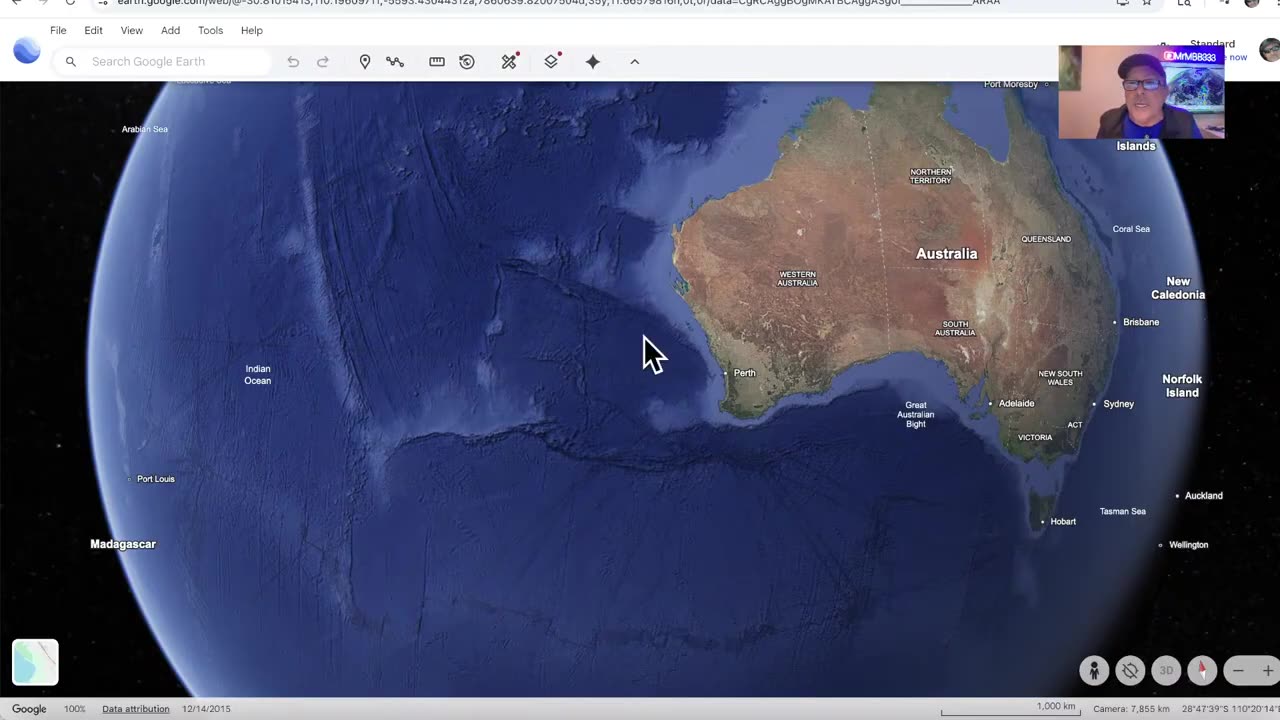The image size is (1280, 720).
Task: Click the Great Australian Bight label
Action: click(915, 414)
